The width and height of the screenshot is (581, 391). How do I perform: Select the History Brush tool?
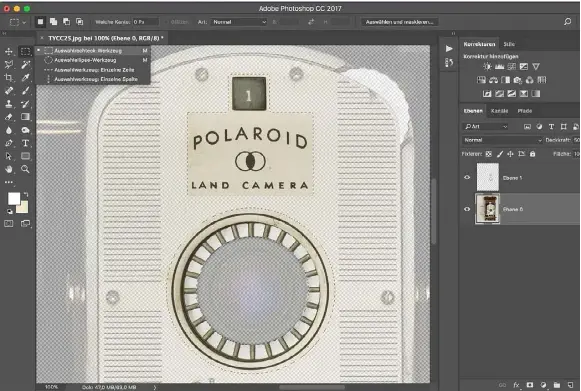[25, 104]
